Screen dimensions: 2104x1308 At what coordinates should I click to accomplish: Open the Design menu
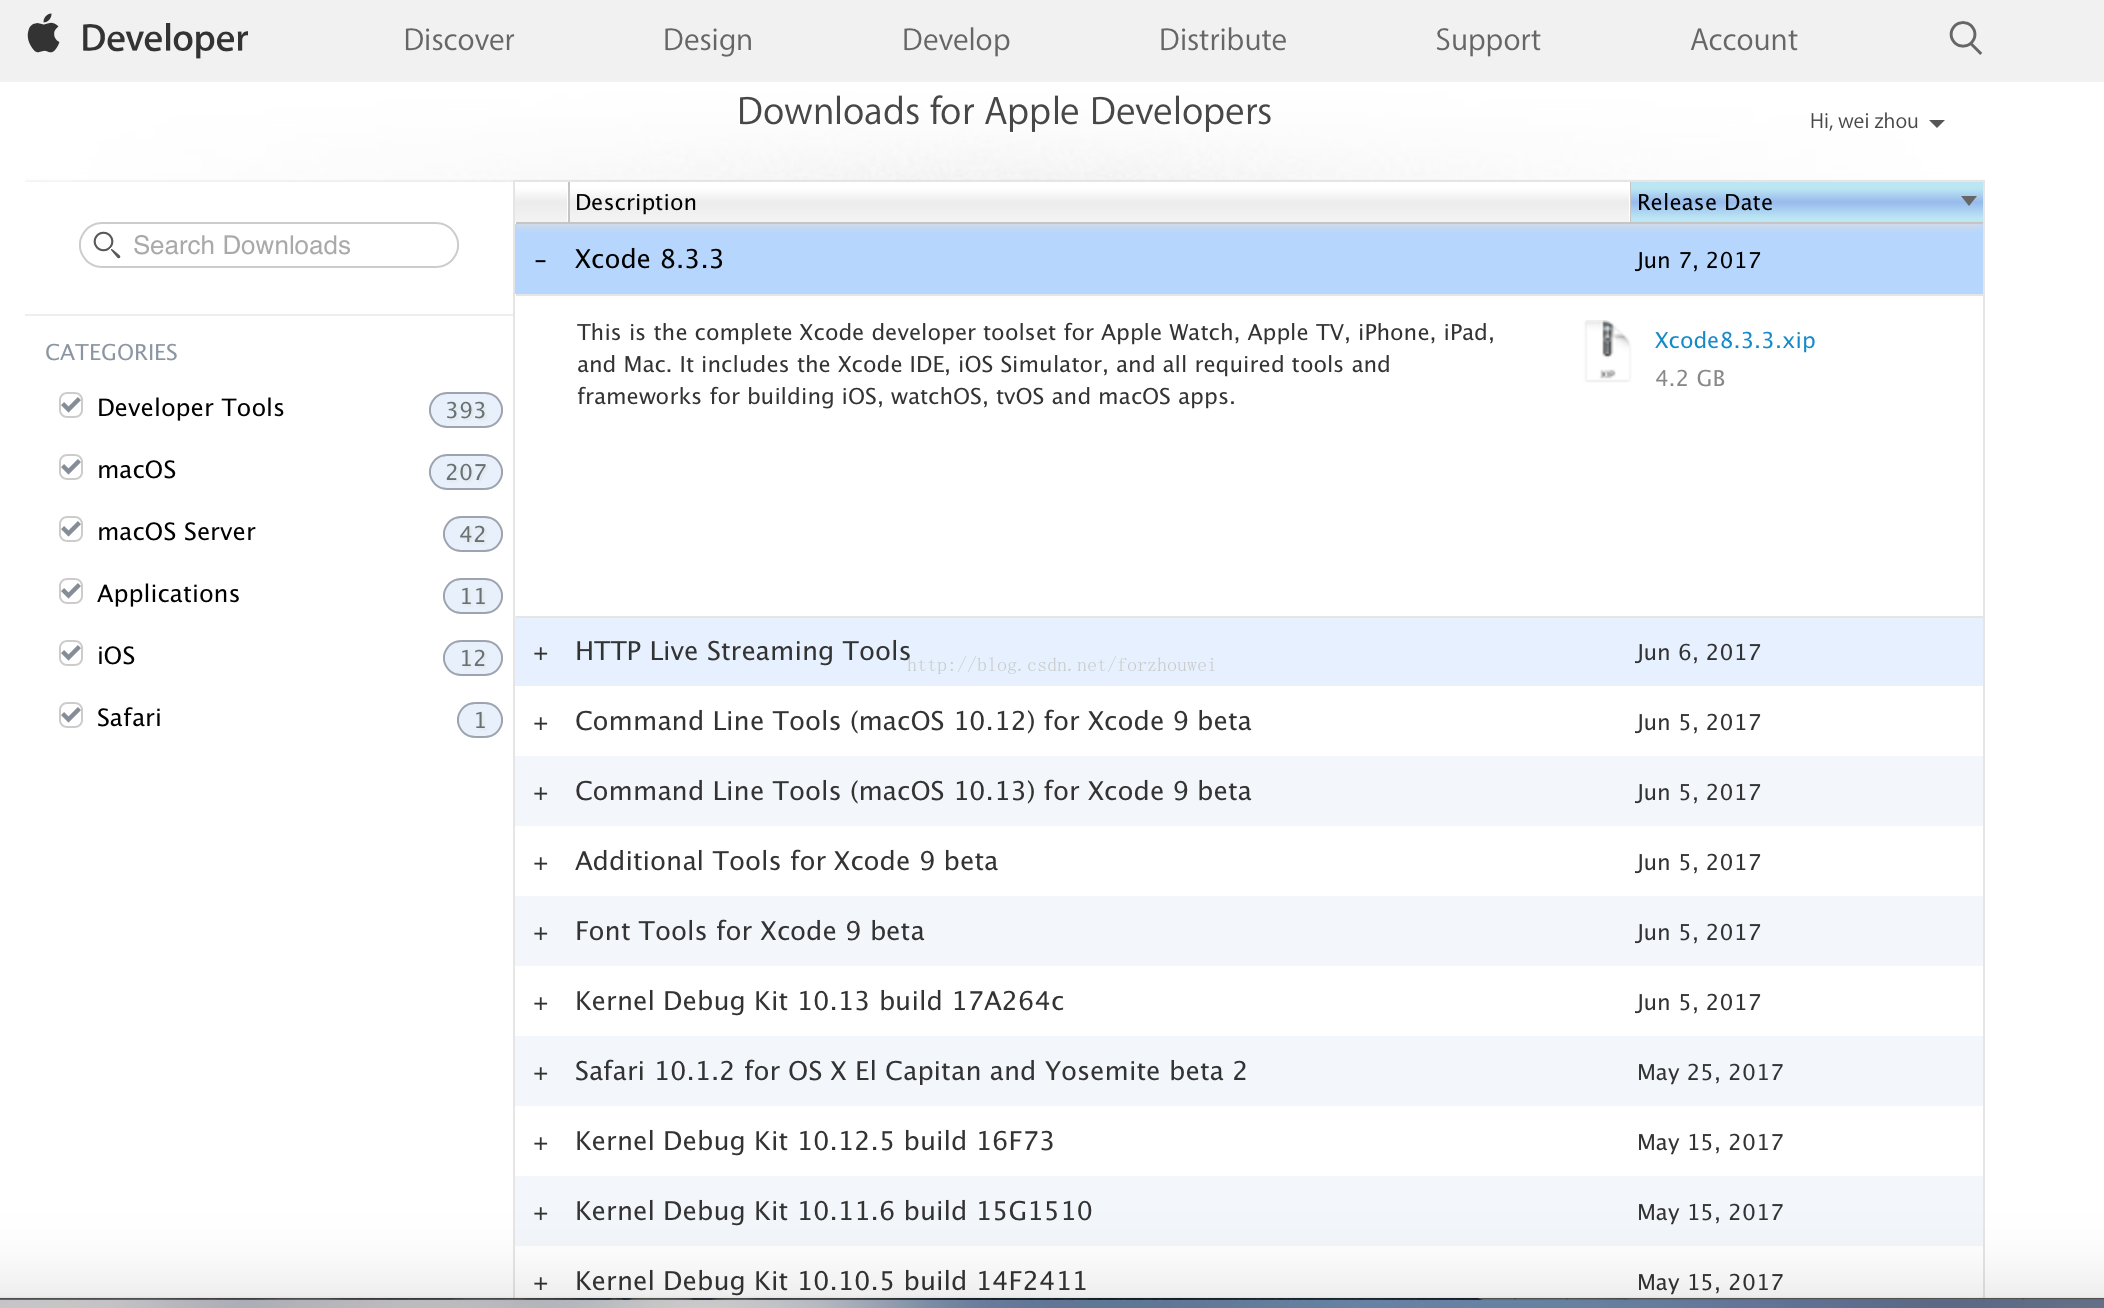[708, 39]
